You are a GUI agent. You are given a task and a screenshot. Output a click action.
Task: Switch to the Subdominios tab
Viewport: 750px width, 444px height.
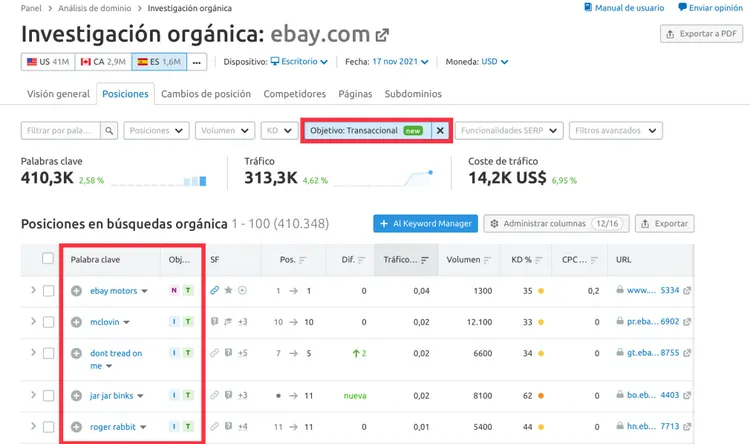point(413,94)
